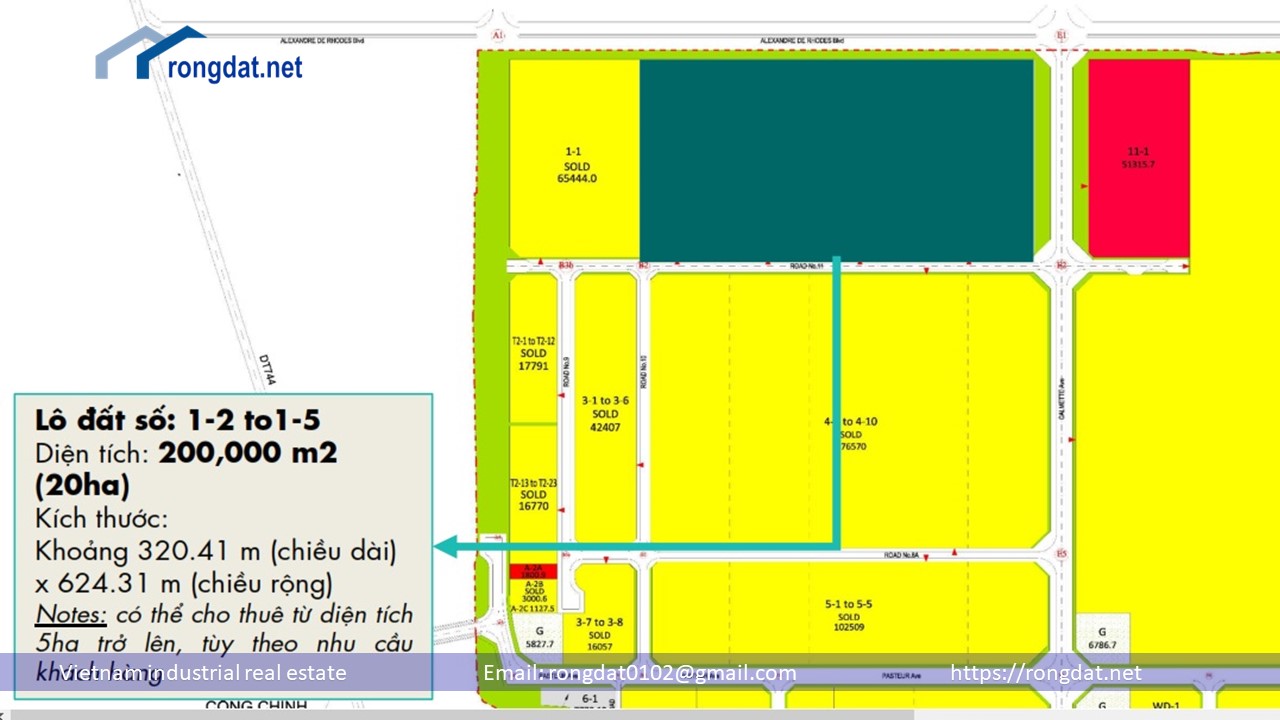Click the 'ROAD No.8A' label
This screenshot has width=1280, height=720.
901,554
